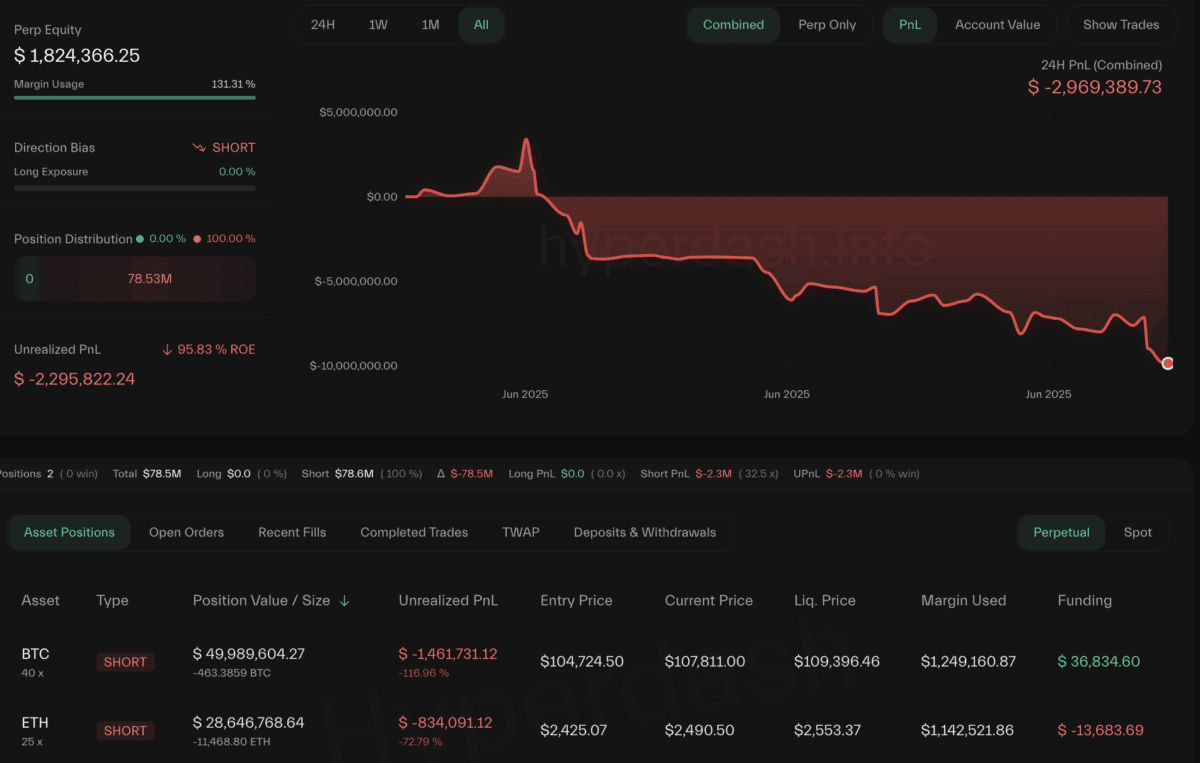Click BTC funding value $ 36,834.60
This screenshot has height=763, width=1200.
[1099, 662]
